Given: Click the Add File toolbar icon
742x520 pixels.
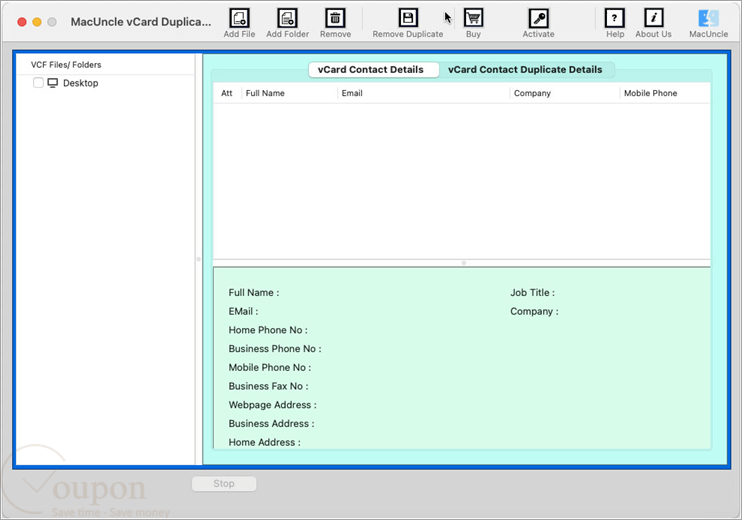Looking at the screenshot, I should 239,18.
